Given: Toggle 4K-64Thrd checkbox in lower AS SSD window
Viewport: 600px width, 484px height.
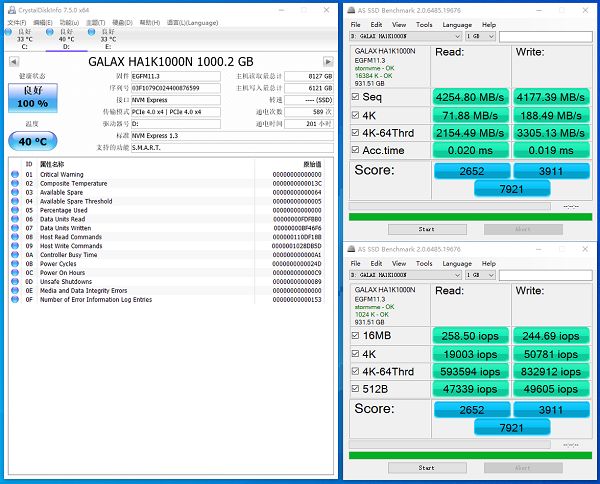Looking at the screenshot, I should (355, 372).
